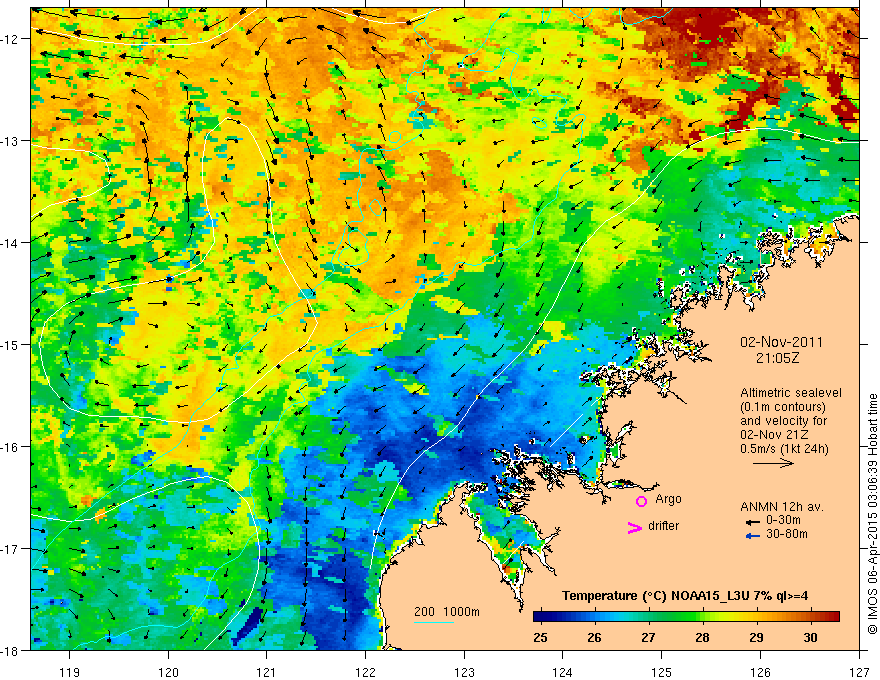The width and height of the screenshot is (880, 680).
Task: Click the latitude -13 axis label
Action: click(10, 141)
